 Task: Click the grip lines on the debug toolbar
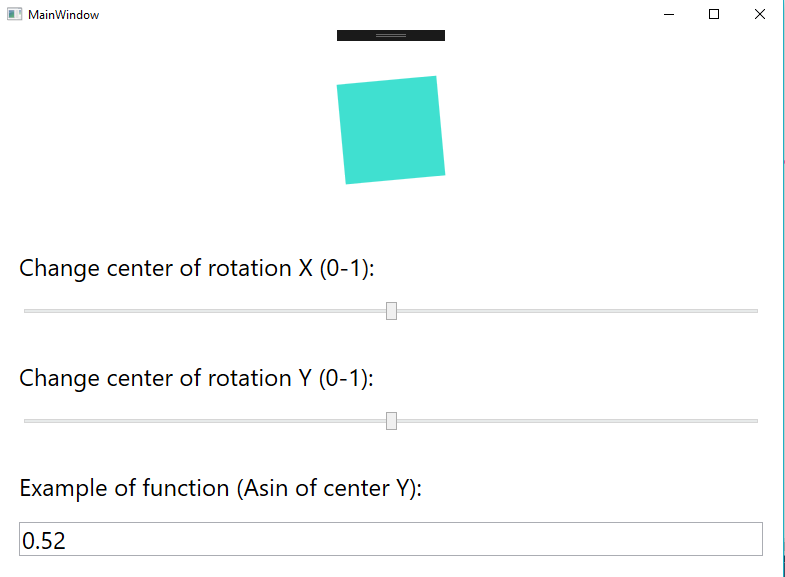point(391,36)
